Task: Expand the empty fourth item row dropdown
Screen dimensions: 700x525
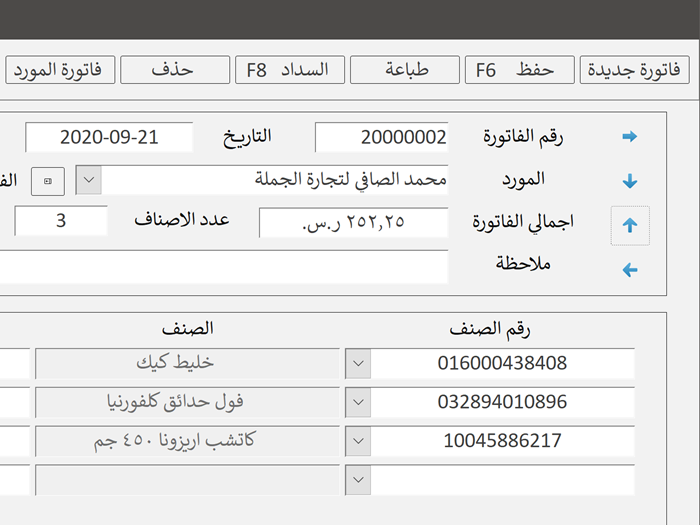Action: [358, 479]
